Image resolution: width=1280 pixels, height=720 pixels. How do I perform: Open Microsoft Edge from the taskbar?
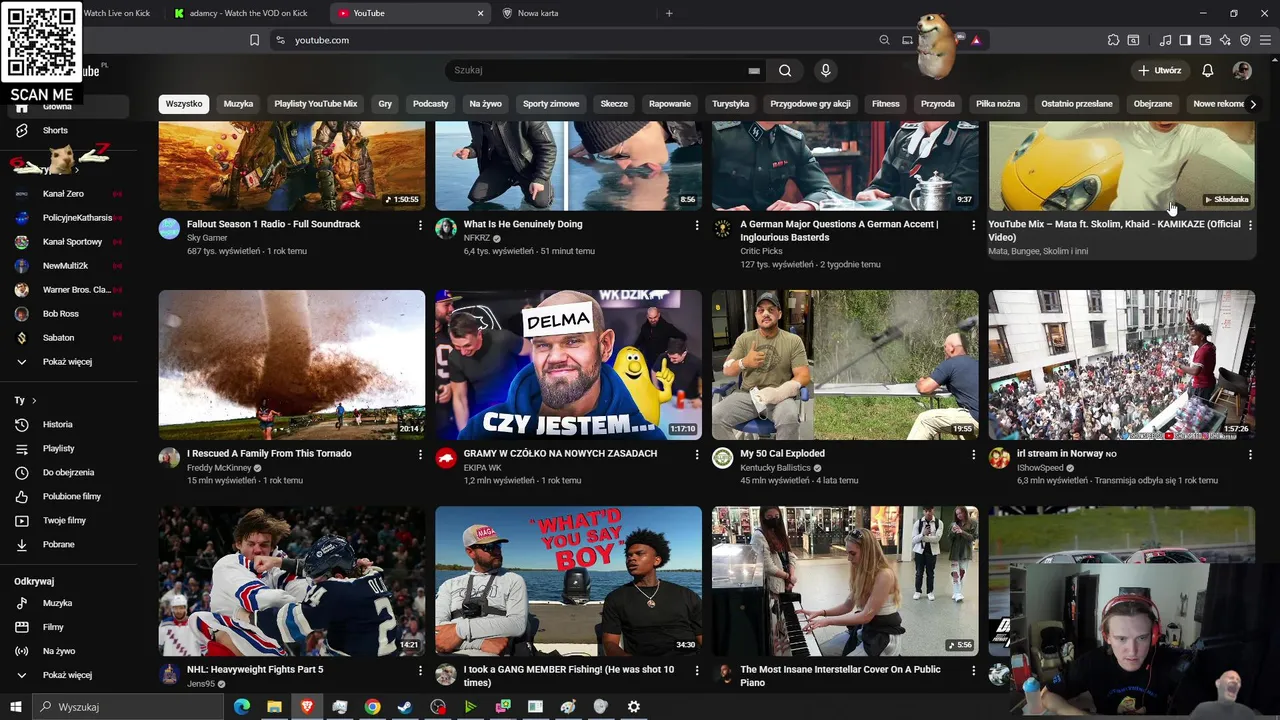click(241, 707)
